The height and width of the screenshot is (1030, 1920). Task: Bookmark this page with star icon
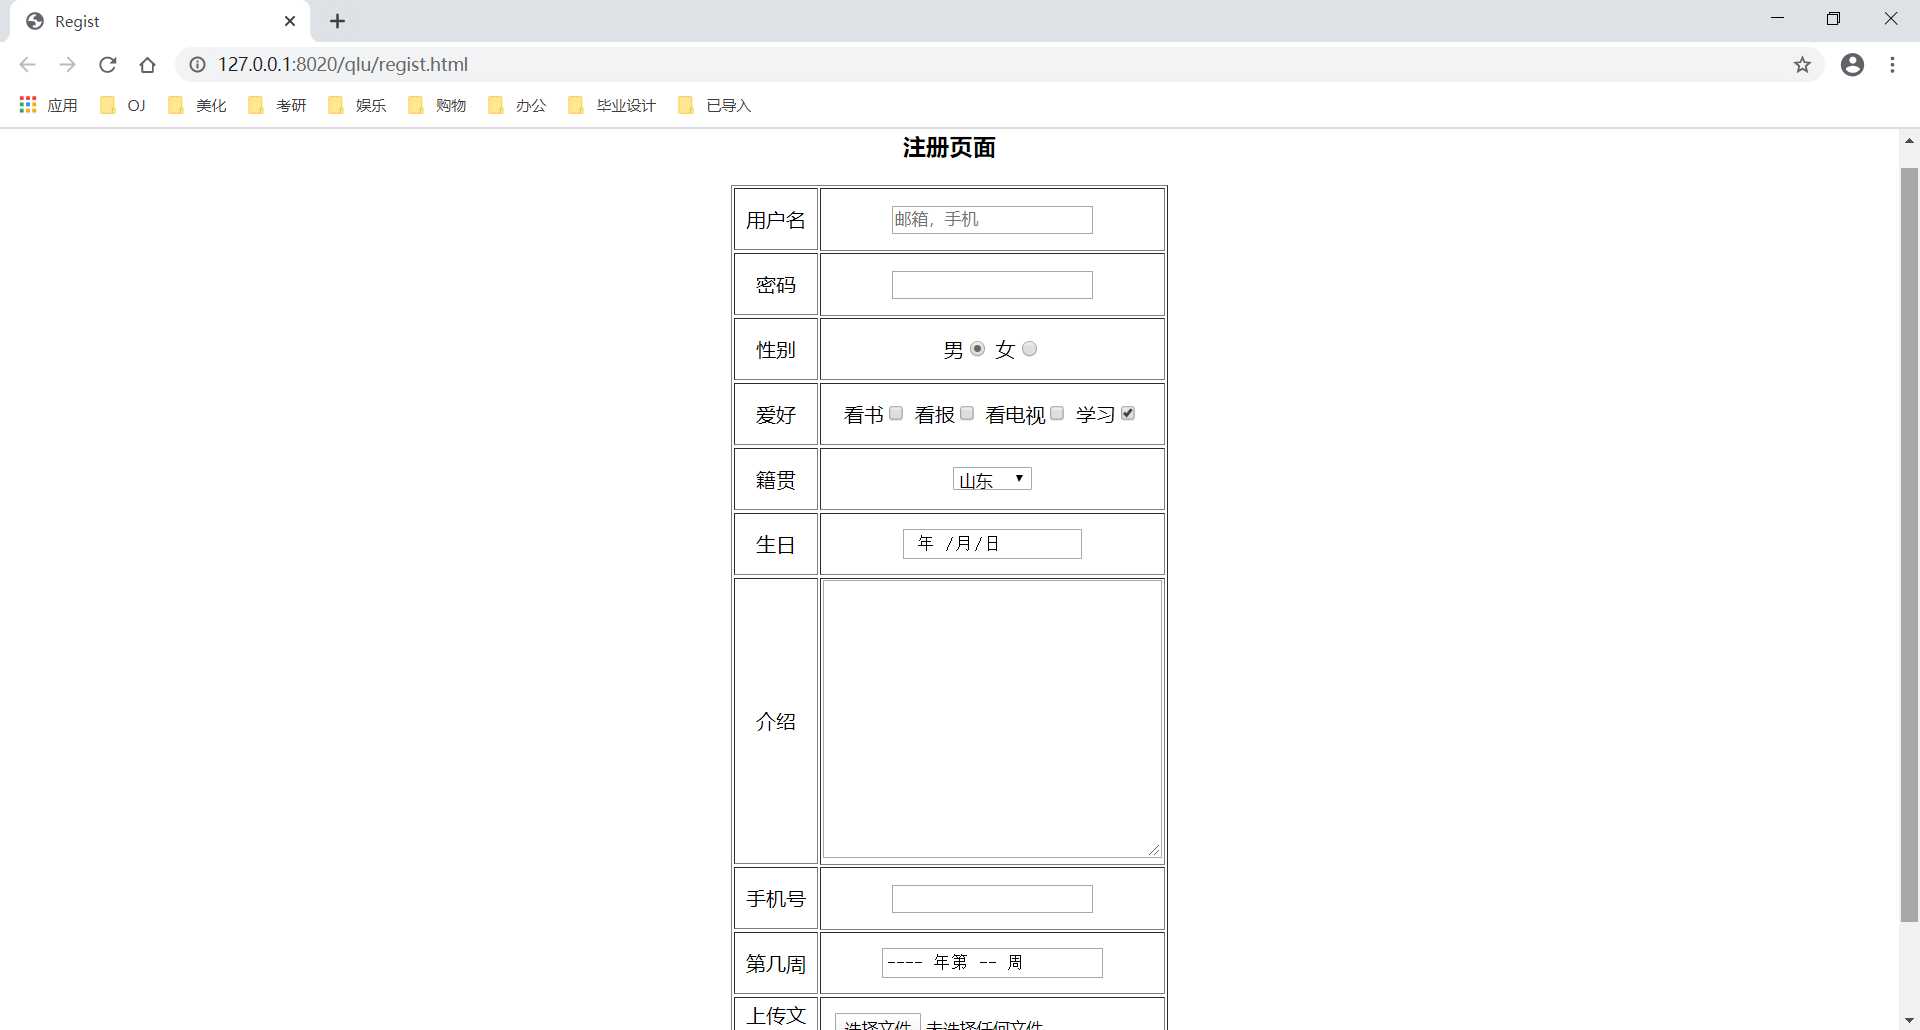coord(1802,65)
